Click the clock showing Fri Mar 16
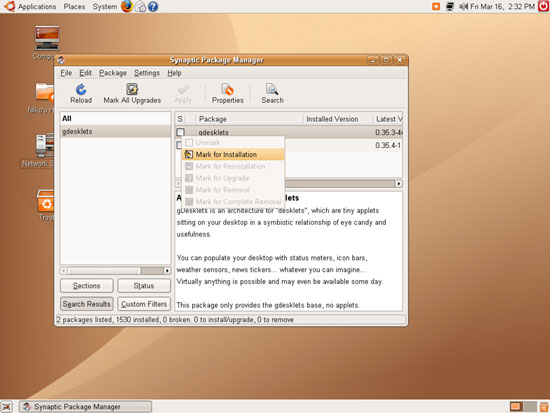Screen dimensions: 550x413 click(x=502, y=6)
